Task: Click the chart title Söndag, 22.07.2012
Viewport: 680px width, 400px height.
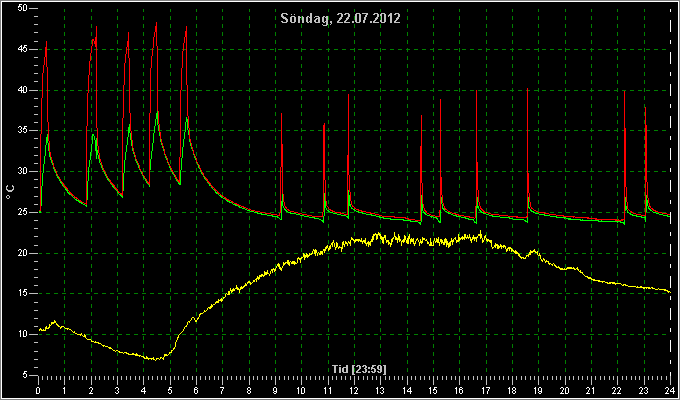Action: (x=340, y=18)
